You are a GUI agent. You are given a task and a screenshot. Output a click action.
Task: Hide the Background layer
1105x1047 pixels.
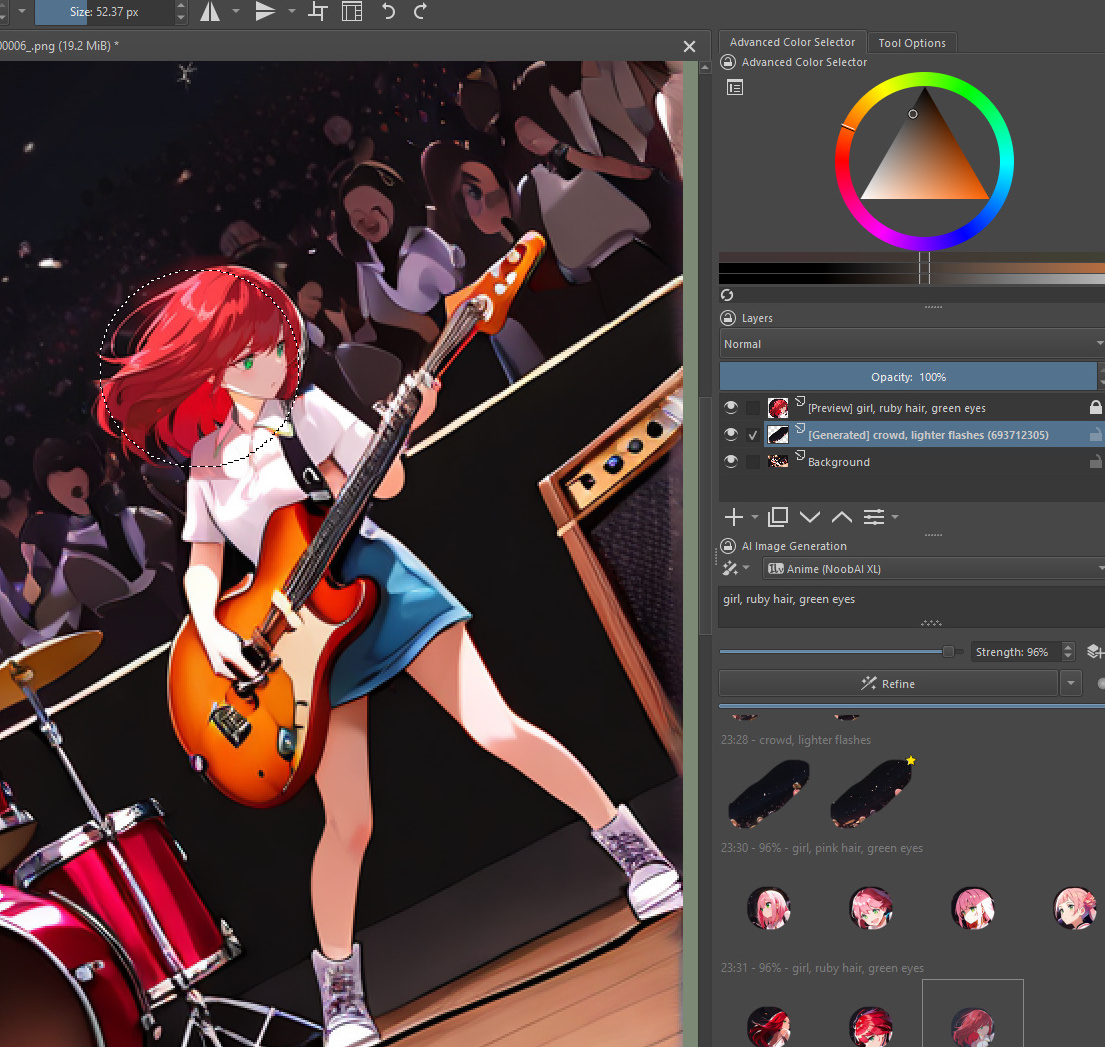click(x=731, y=461)
